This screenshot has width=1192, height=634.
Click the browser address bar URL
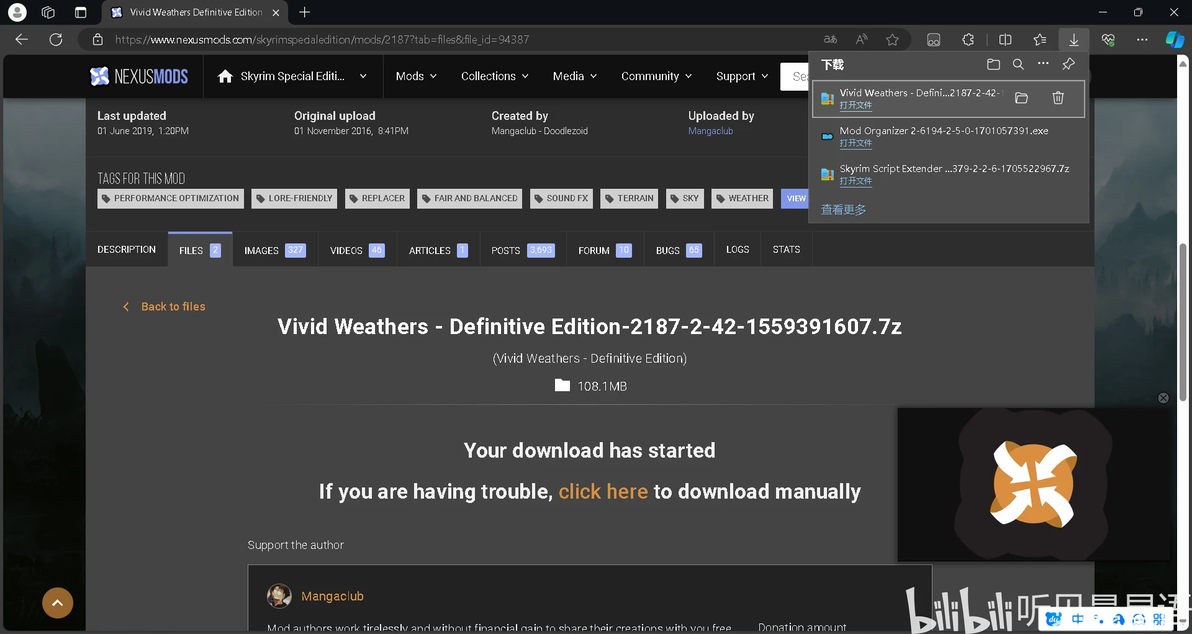322,40
